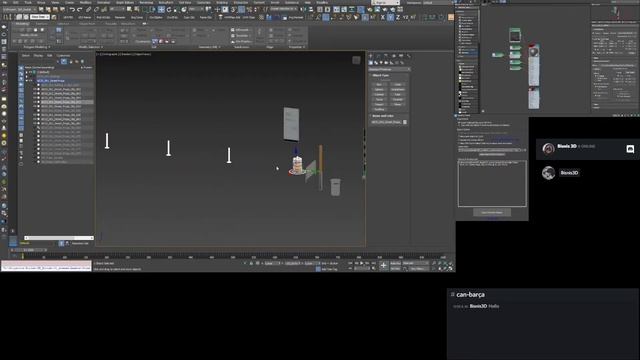Click the Cone primitive button
This screenshot has width=640, height=360.
coord(398,84)
